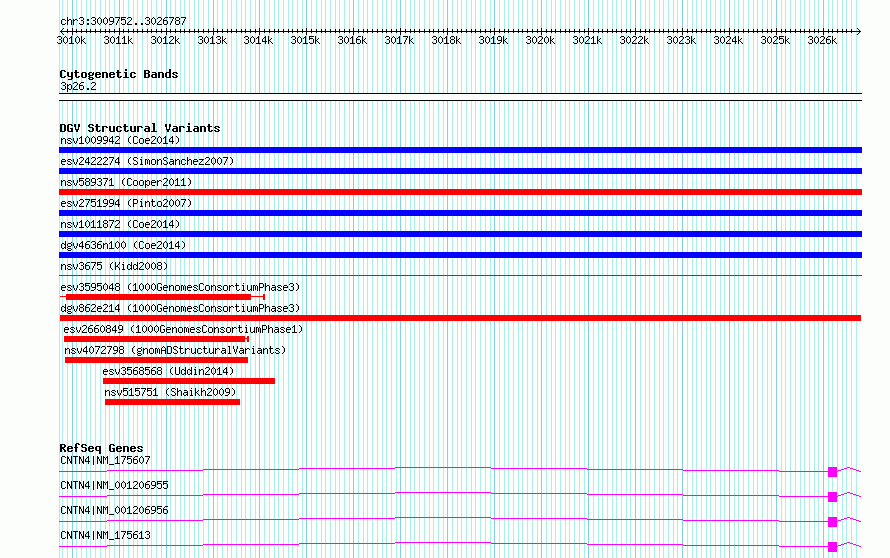The width and height of the screenshot is (890, 558).
Task: Click the dgv862e214 (1000GenomesConsortiumPhase3) label
Action: click(180, 308)
